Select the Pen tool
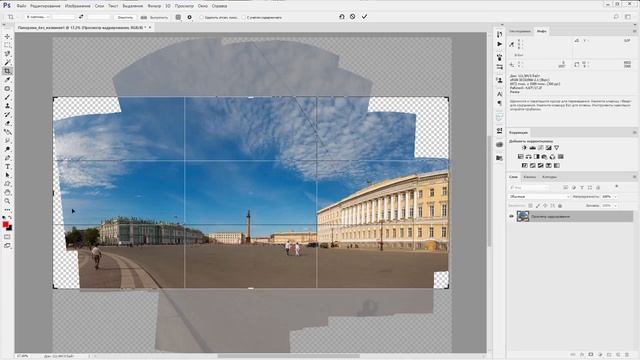Screen dimensions: 640x360 [x=7, y=158]
